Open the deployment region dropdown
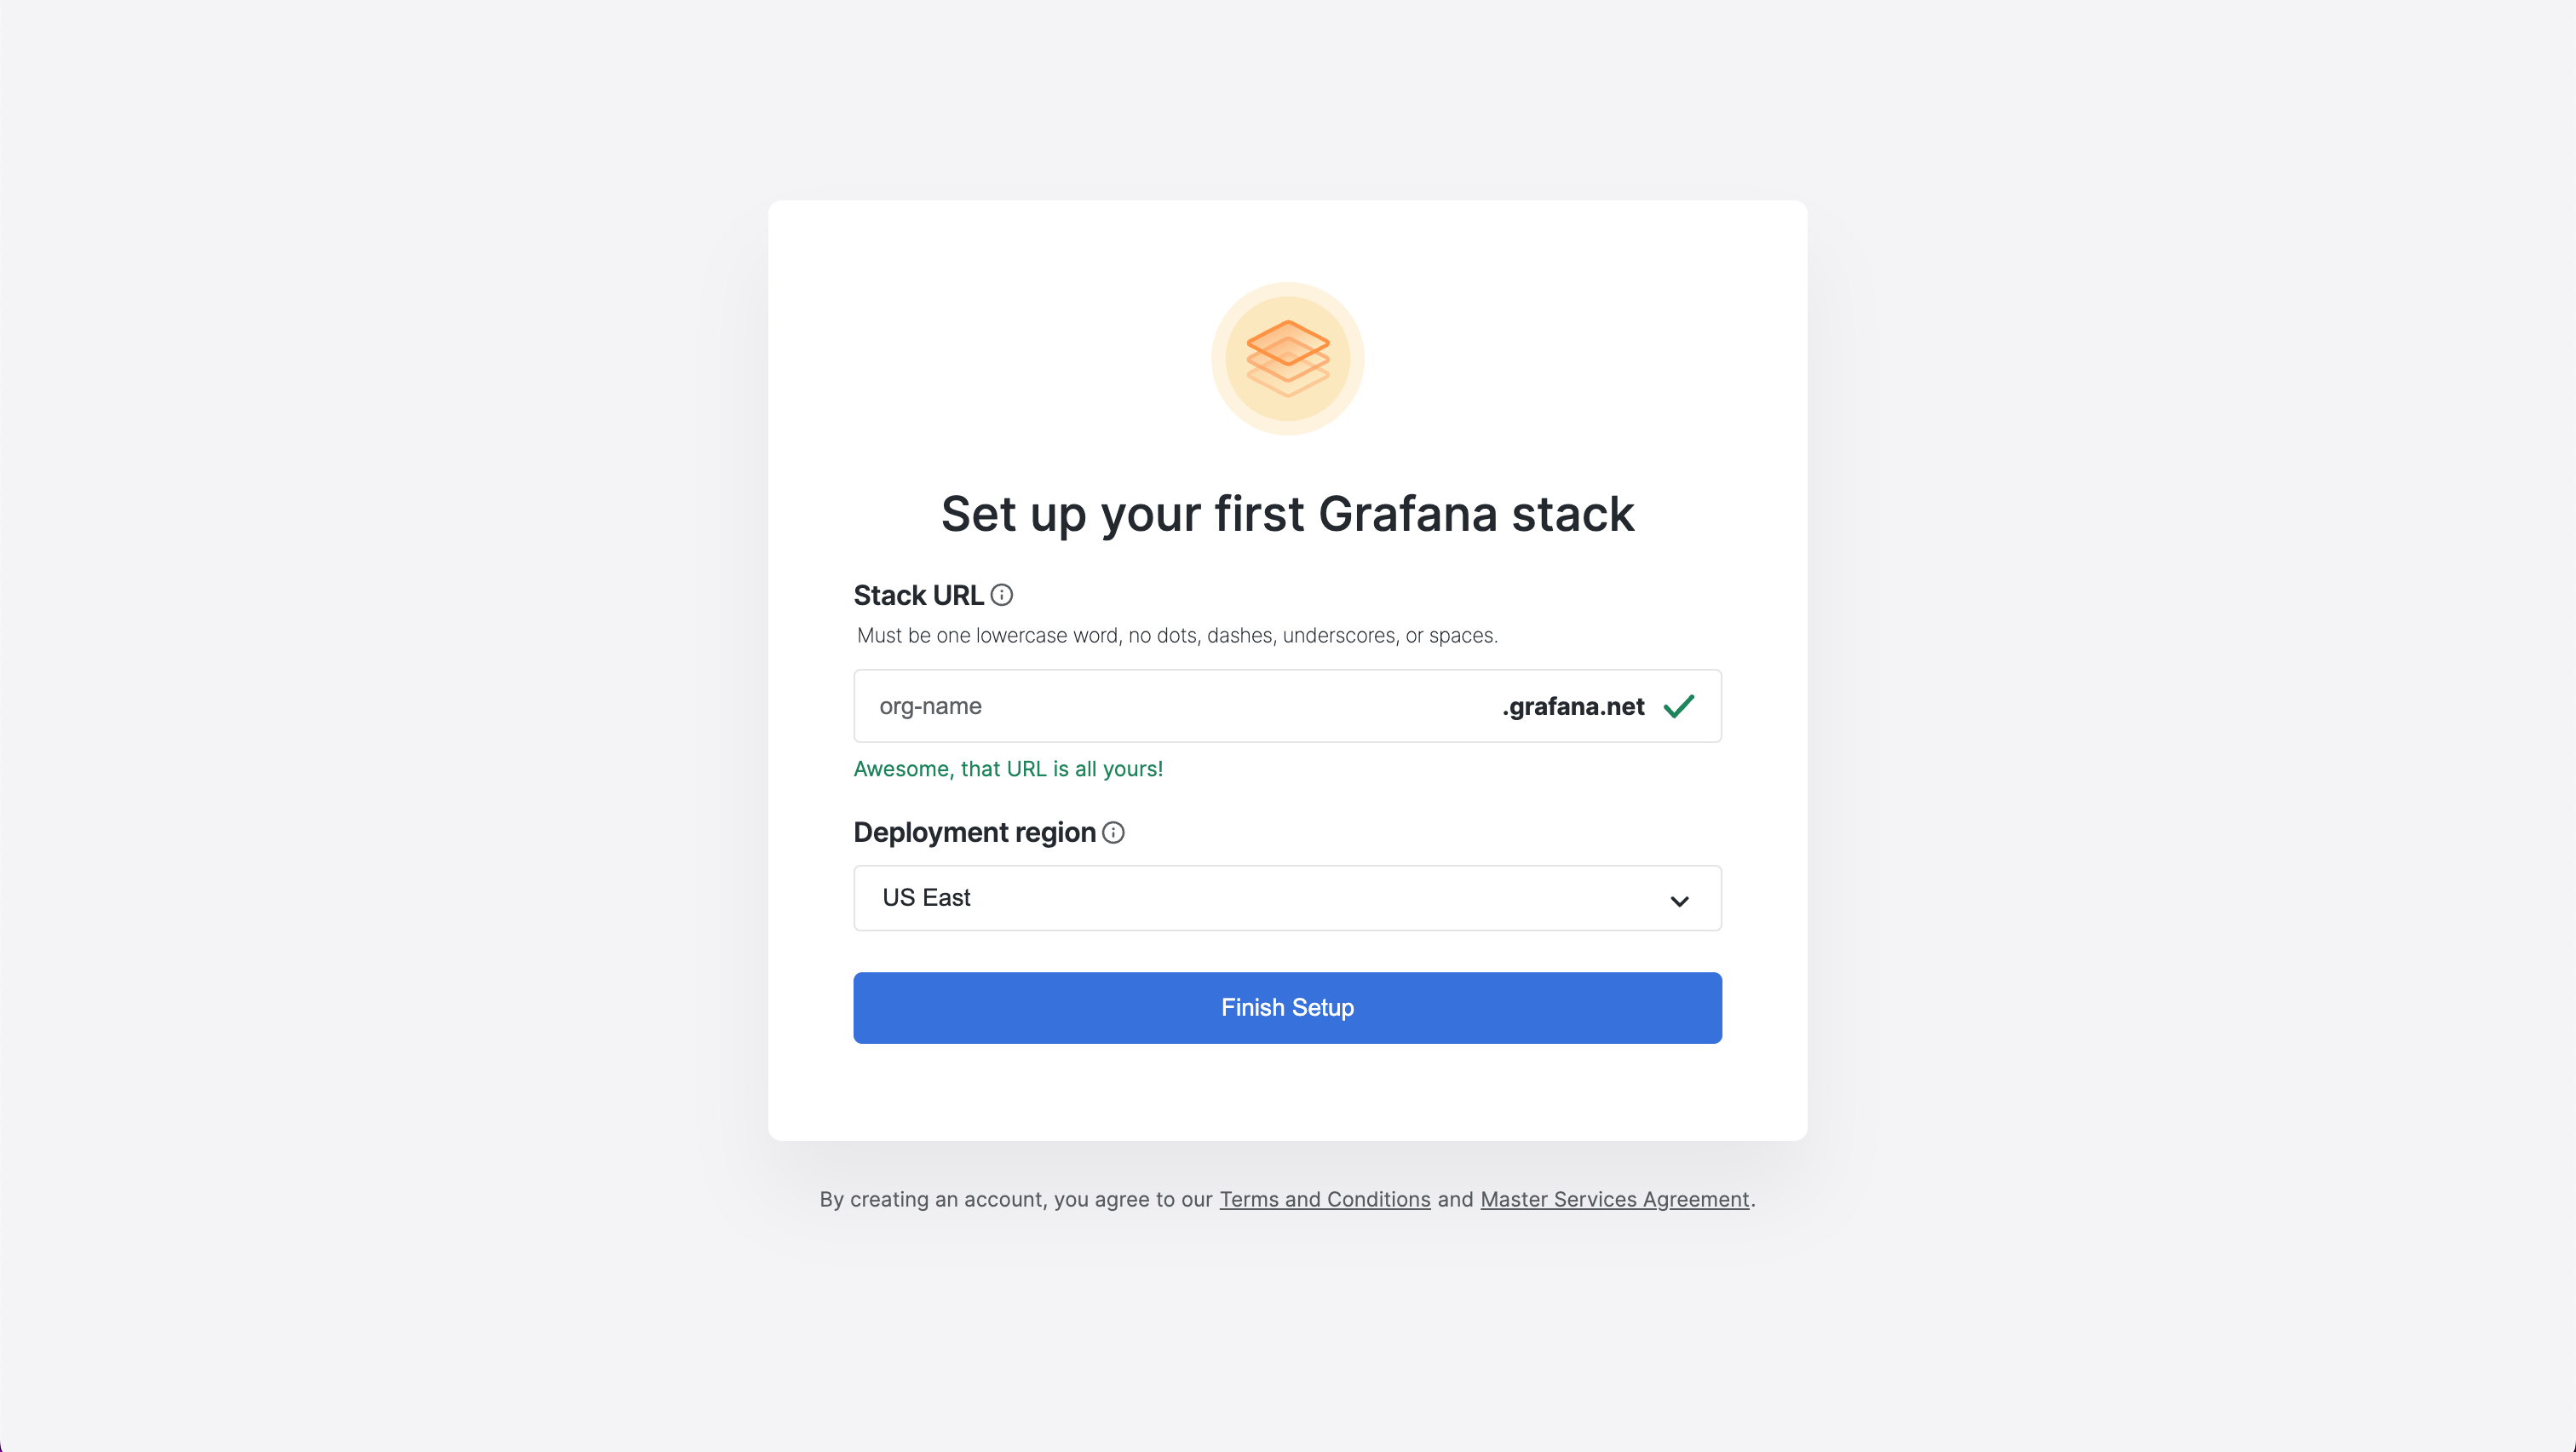The image size is (2576, 1452). [1287, 898]
